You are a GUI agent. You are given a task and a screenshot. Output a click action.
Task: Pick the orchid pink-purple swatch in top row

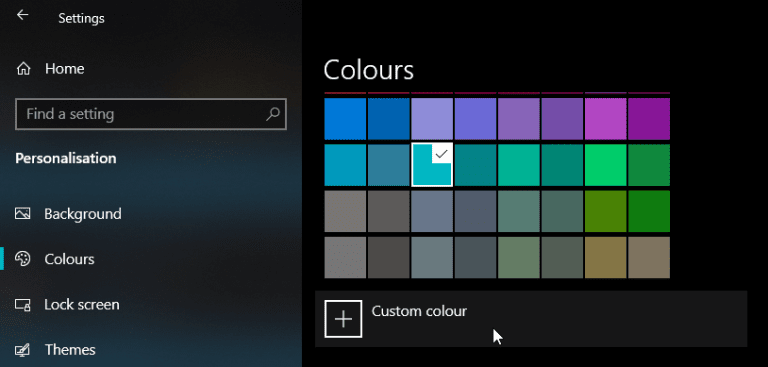pyautogui.click(x=605, y=119)
